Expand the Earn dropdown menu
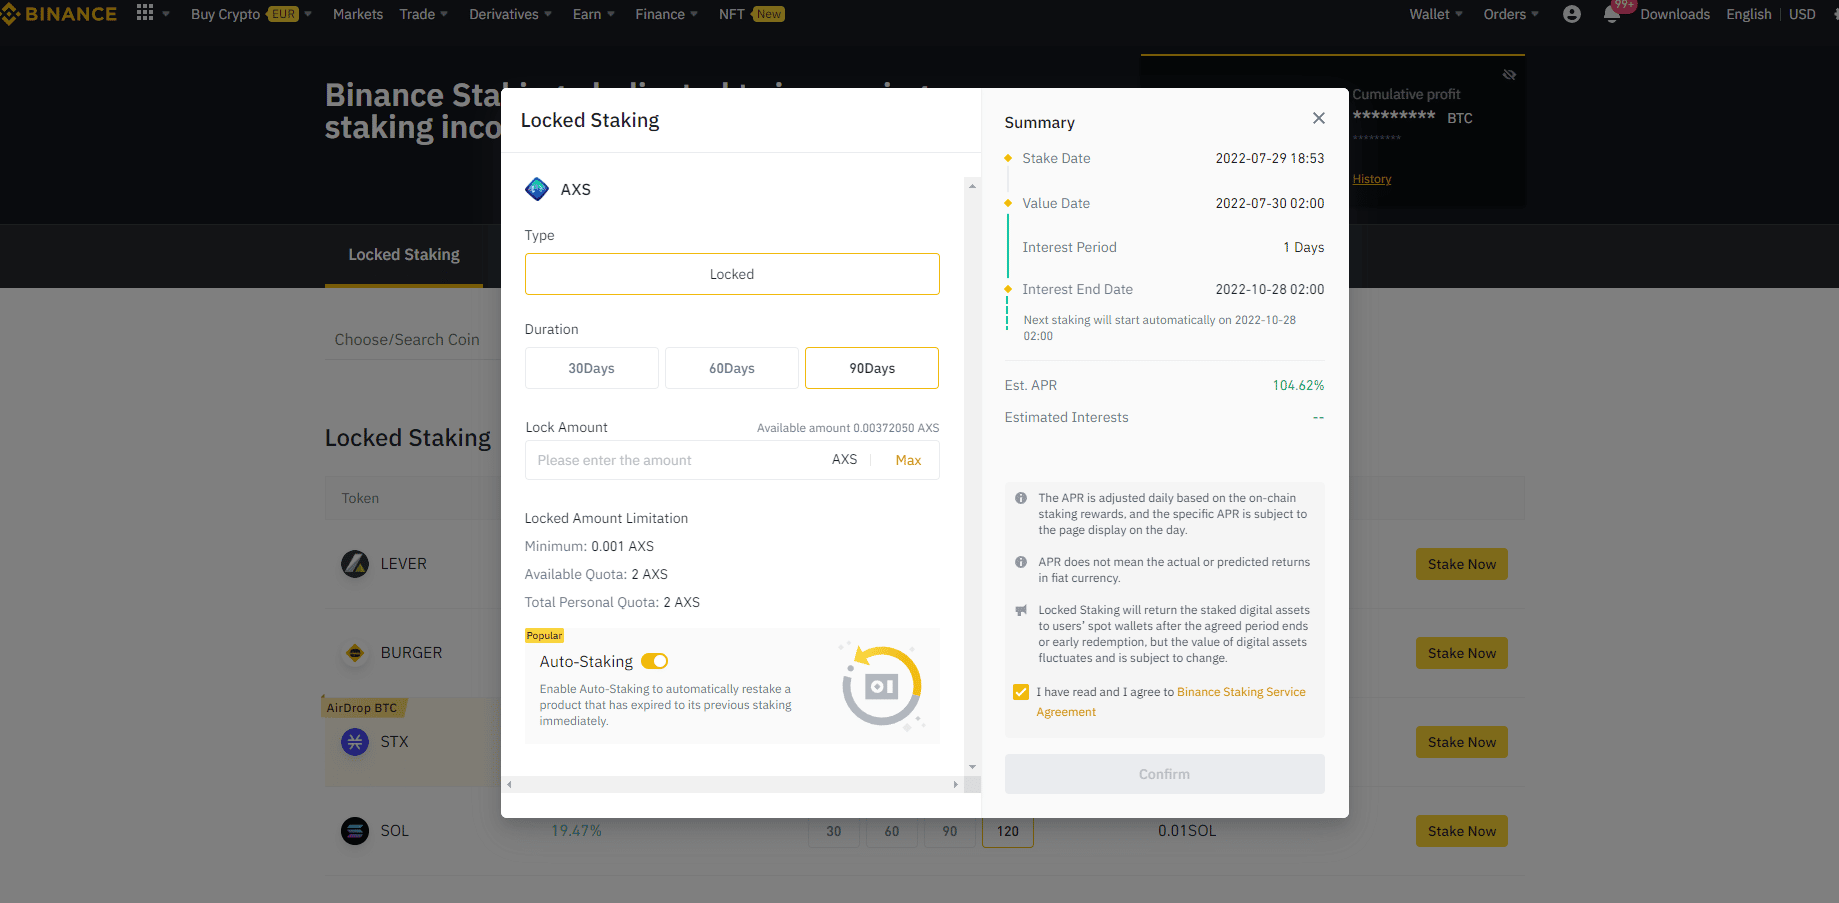The height and width of the screenshot is (903, 1839). tap(593, 14)
